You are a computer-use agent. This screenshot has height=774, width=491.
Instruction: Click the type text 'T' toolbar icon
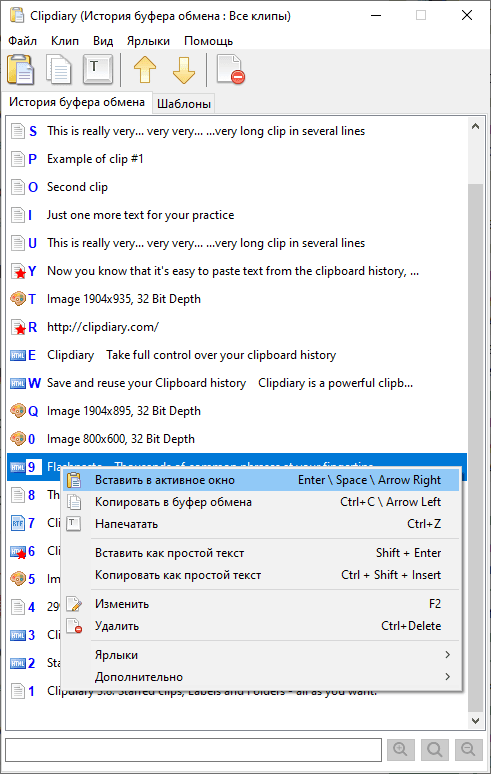coord(98,69)
